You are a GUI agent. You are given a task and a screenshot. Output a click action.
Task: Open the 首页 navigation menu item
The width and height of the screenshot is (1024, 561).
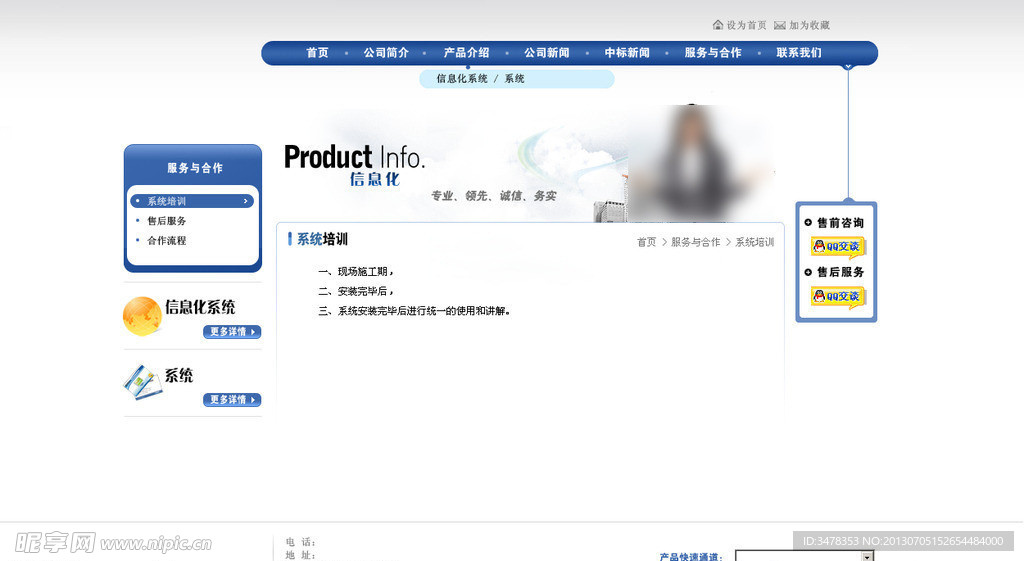coord(317,53)
